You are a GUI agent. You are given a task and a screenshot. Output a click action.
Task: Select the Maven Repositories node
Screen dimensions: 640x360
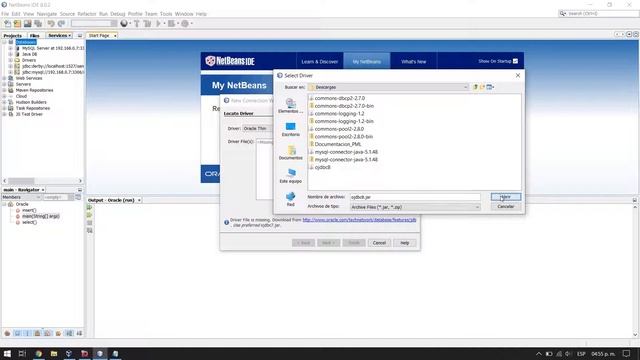click(34, 90)
